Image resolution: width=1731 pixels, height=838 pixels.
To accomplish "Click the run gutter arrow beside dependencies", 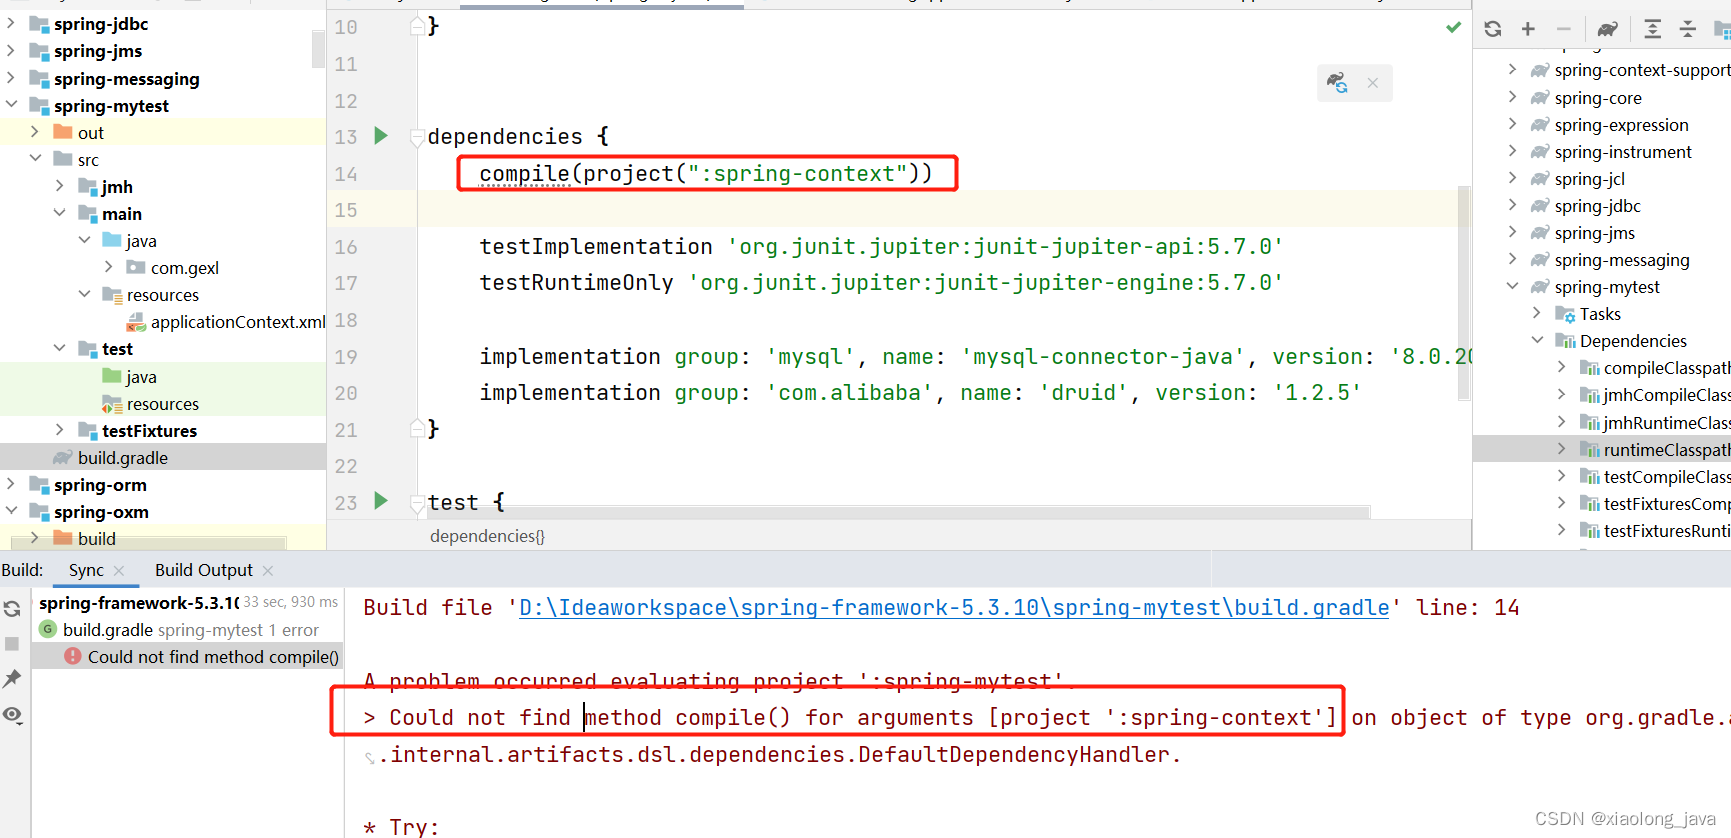I will click(x=381, y=135).
